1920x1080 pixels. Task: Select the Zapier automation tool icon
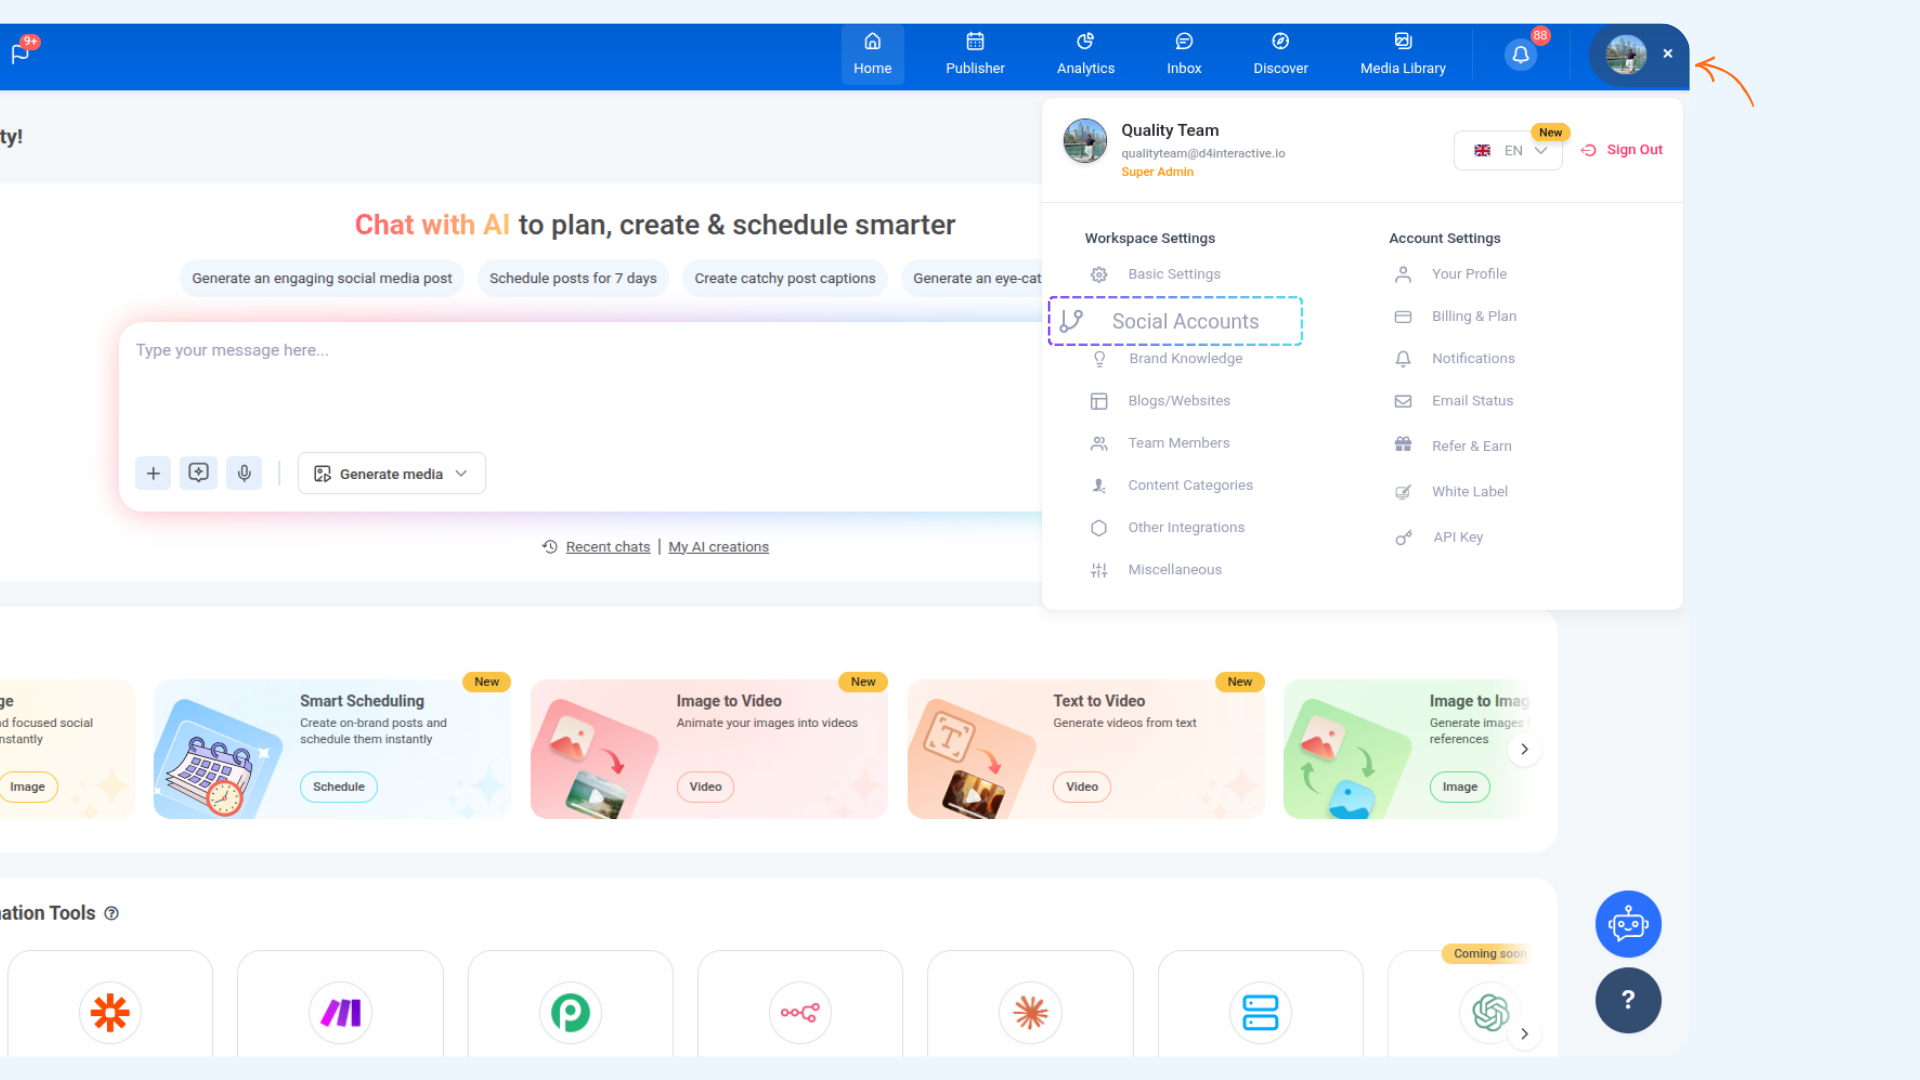click(110, 1012)
